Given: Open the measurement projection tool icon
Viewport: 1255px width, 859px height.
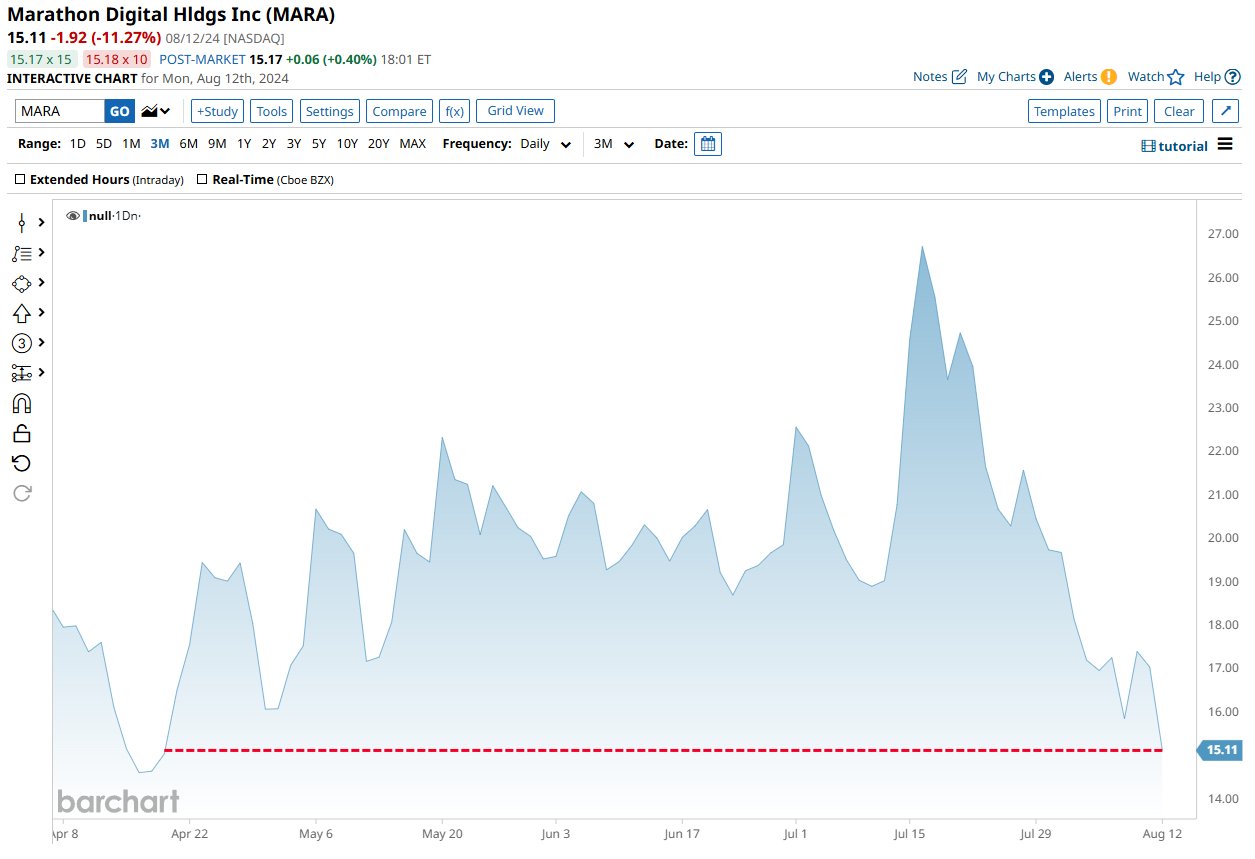Looking at the screenshot, I should click(22, 373).
